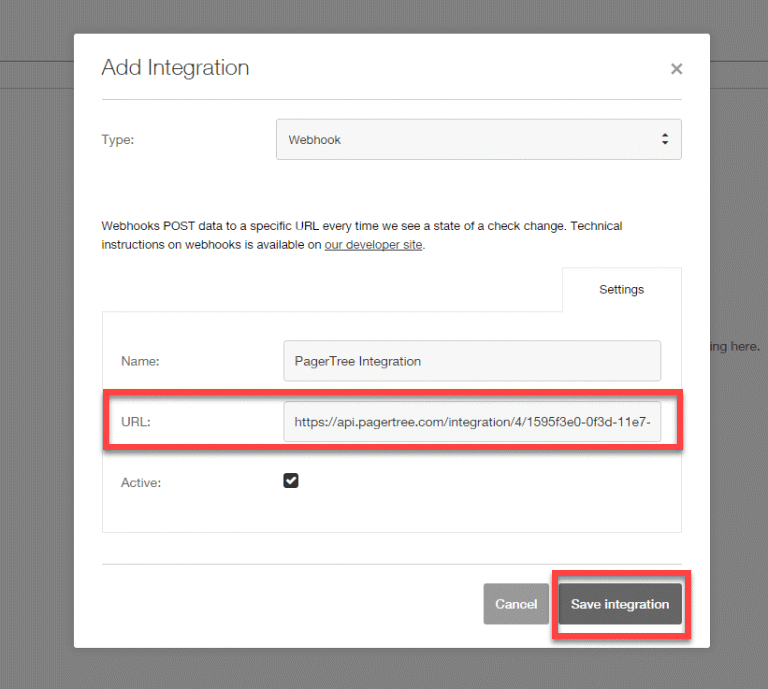
Task: Click the 'Active:' label text
Action: pyautogui.click(x=141, y=482)
